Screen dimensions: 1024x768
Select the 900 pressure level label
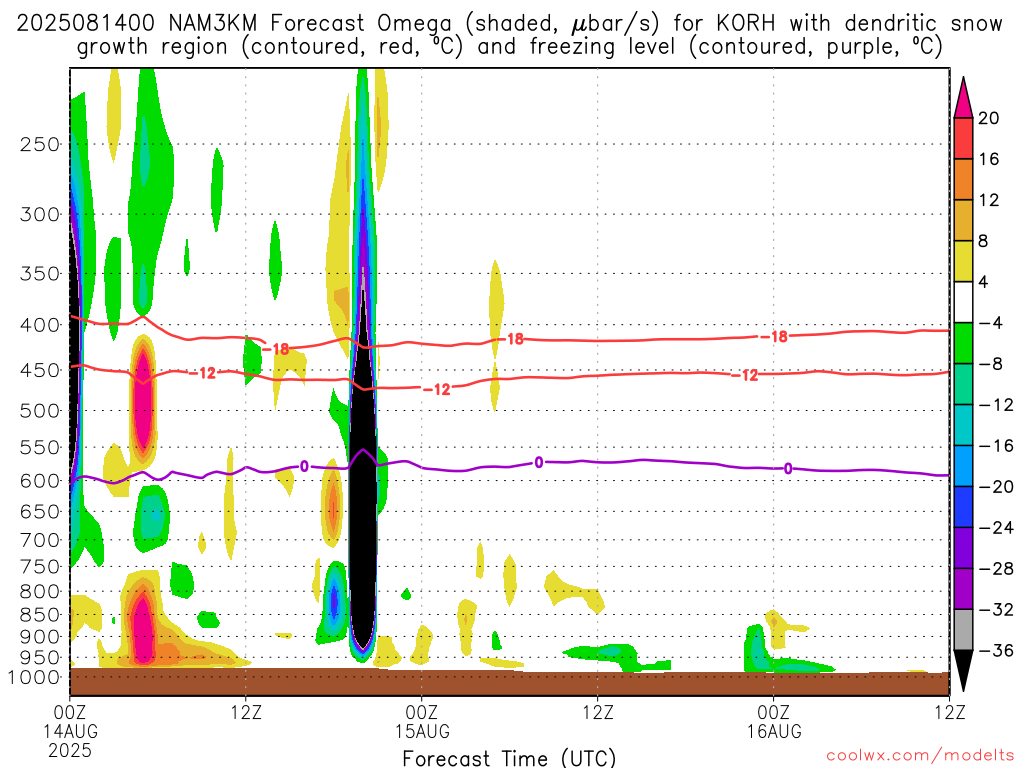click(40, 637)
